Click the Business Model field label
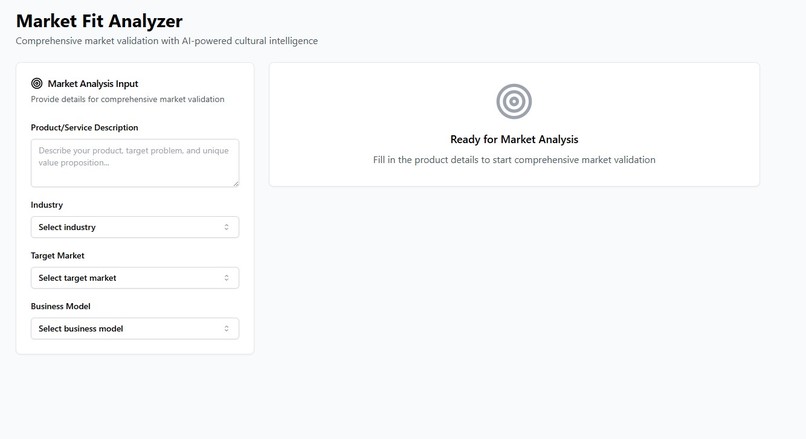This screenshot has height=439, width=806. pyautogui.click(x=61, y=306)
